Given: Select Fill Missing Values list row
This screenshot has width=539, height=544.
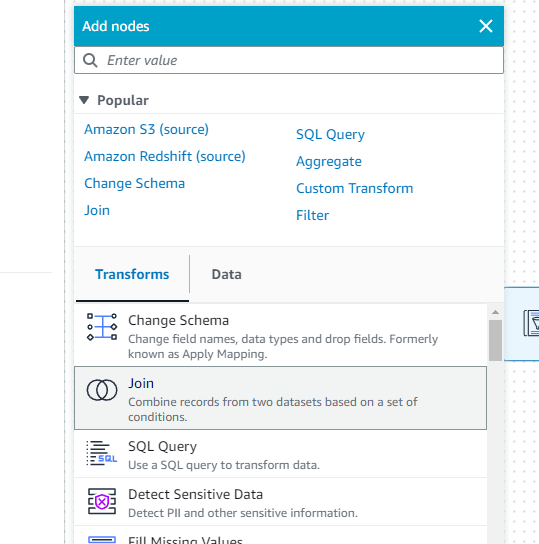Looking at the screenshot, I should pyautogui.click(x=281, y=535).
